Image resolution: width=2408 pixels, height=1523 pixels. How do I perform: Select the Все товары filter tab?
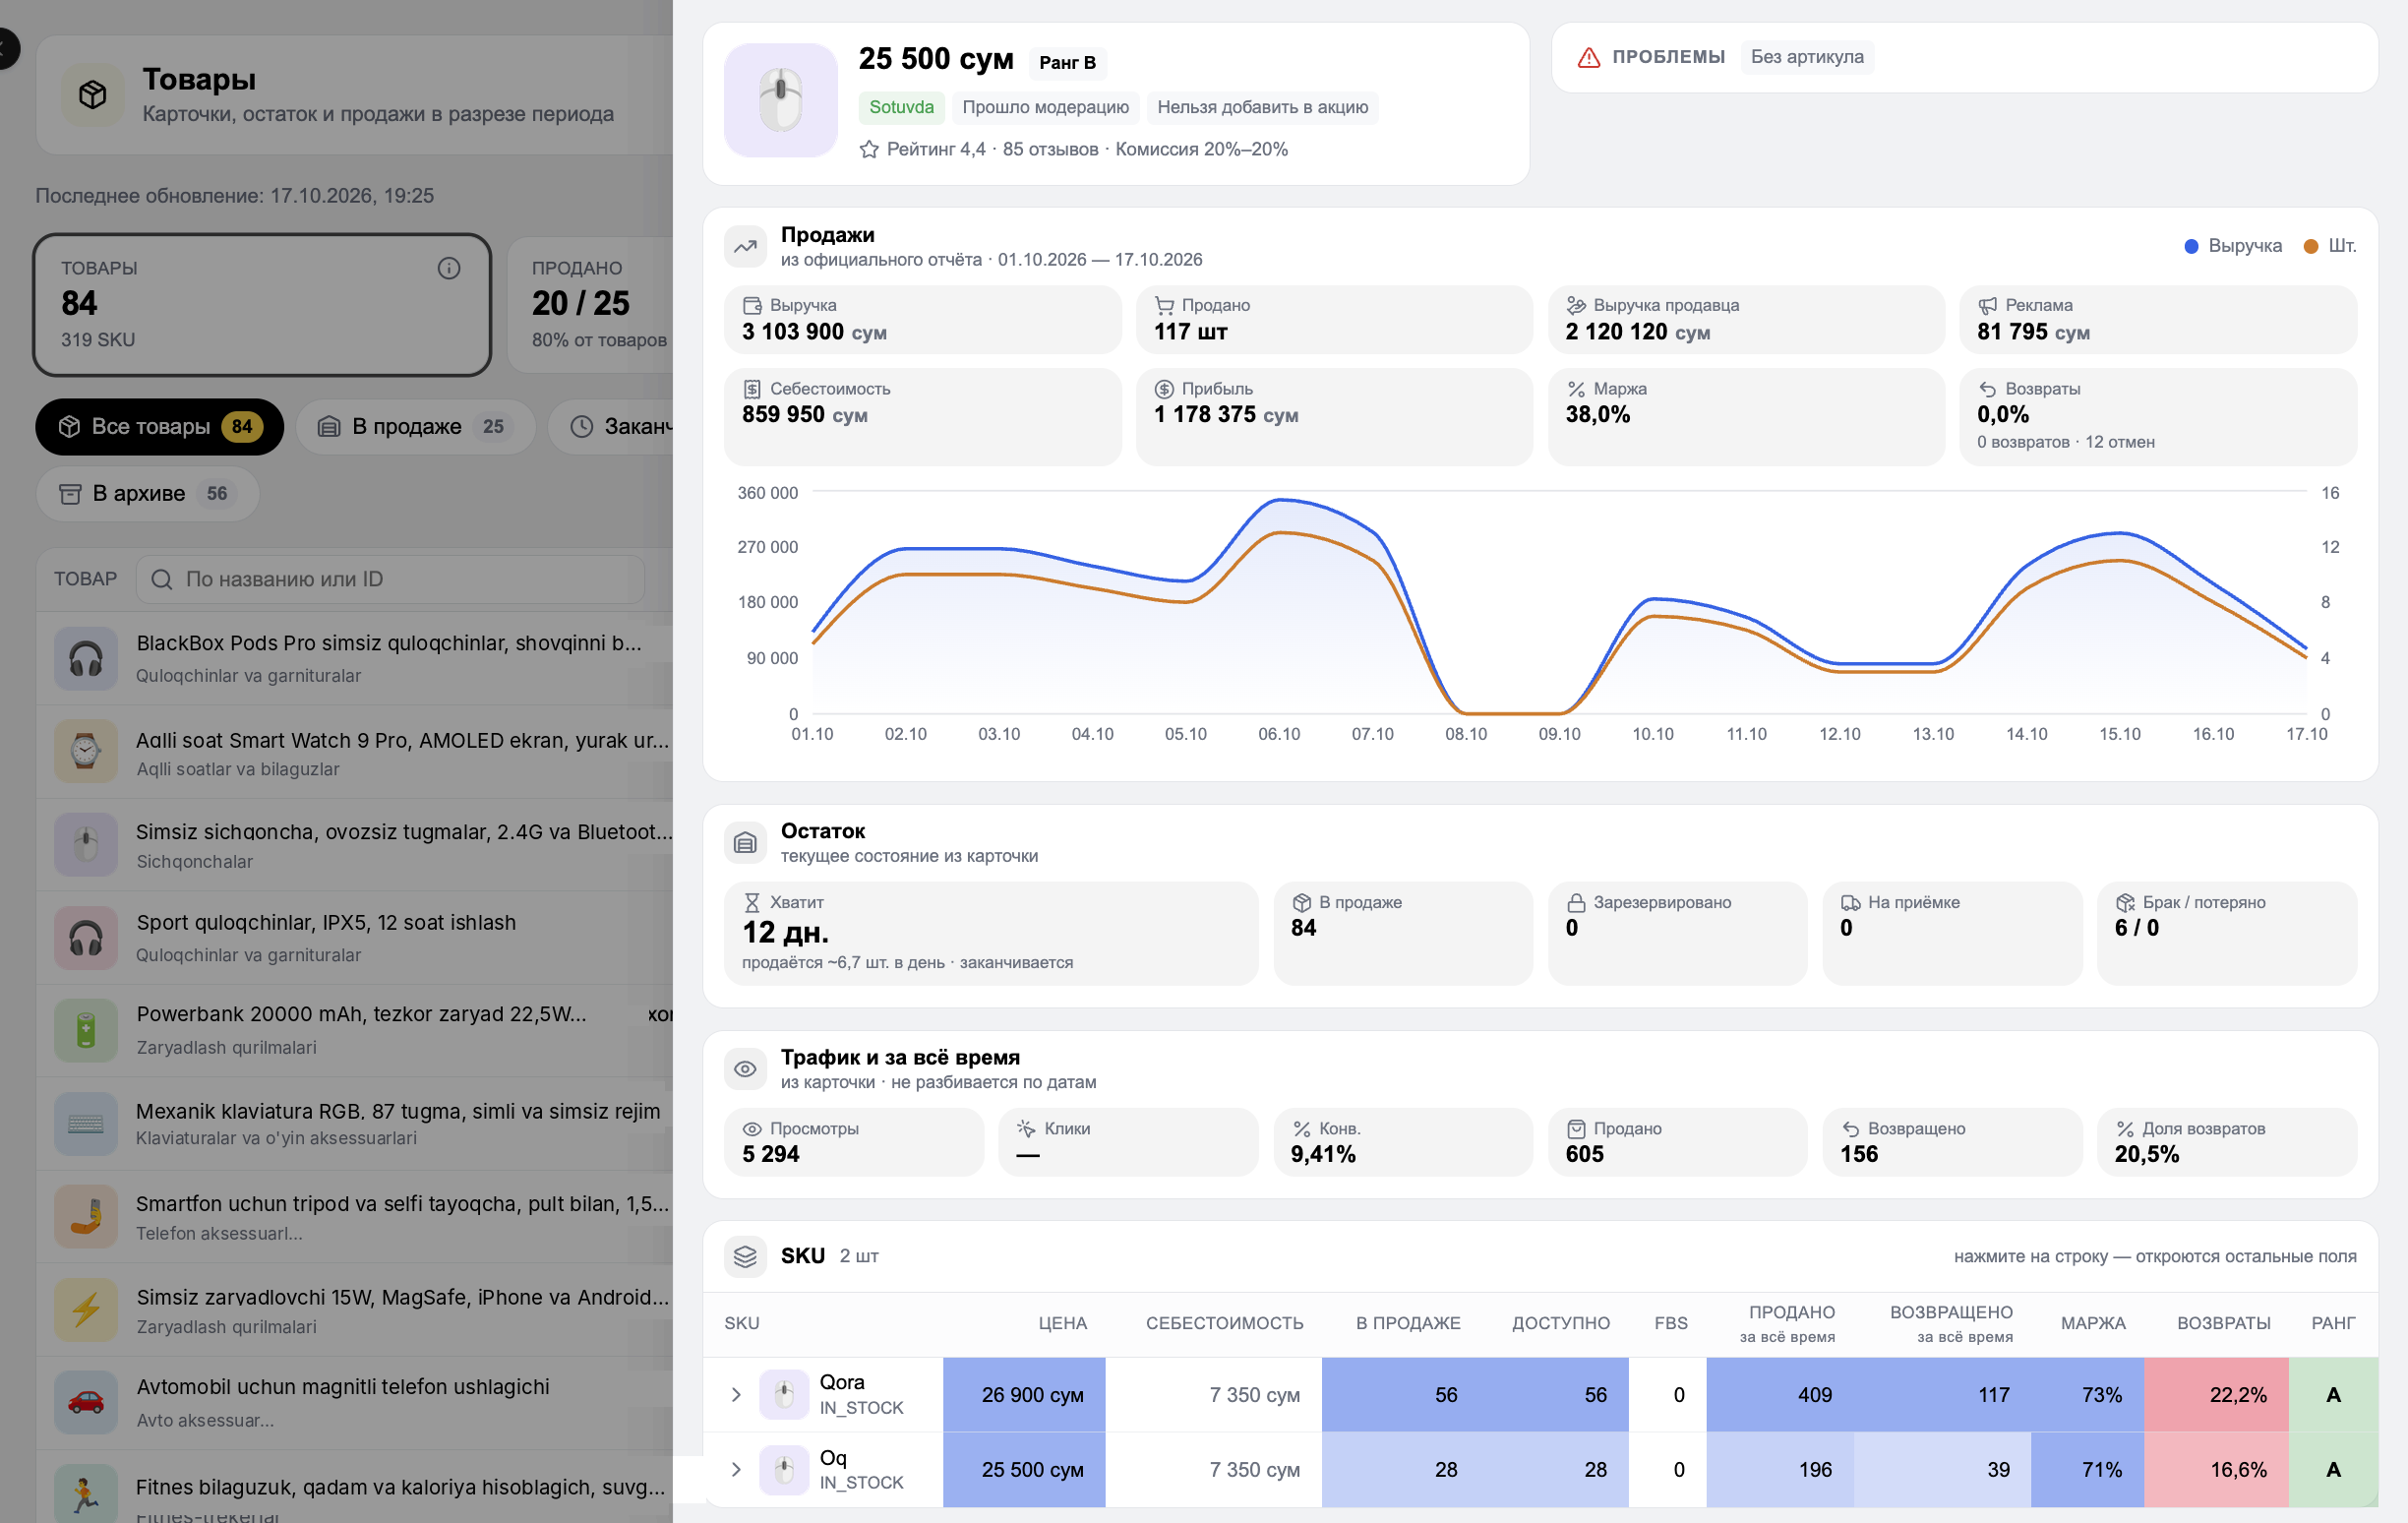[160, 427]
